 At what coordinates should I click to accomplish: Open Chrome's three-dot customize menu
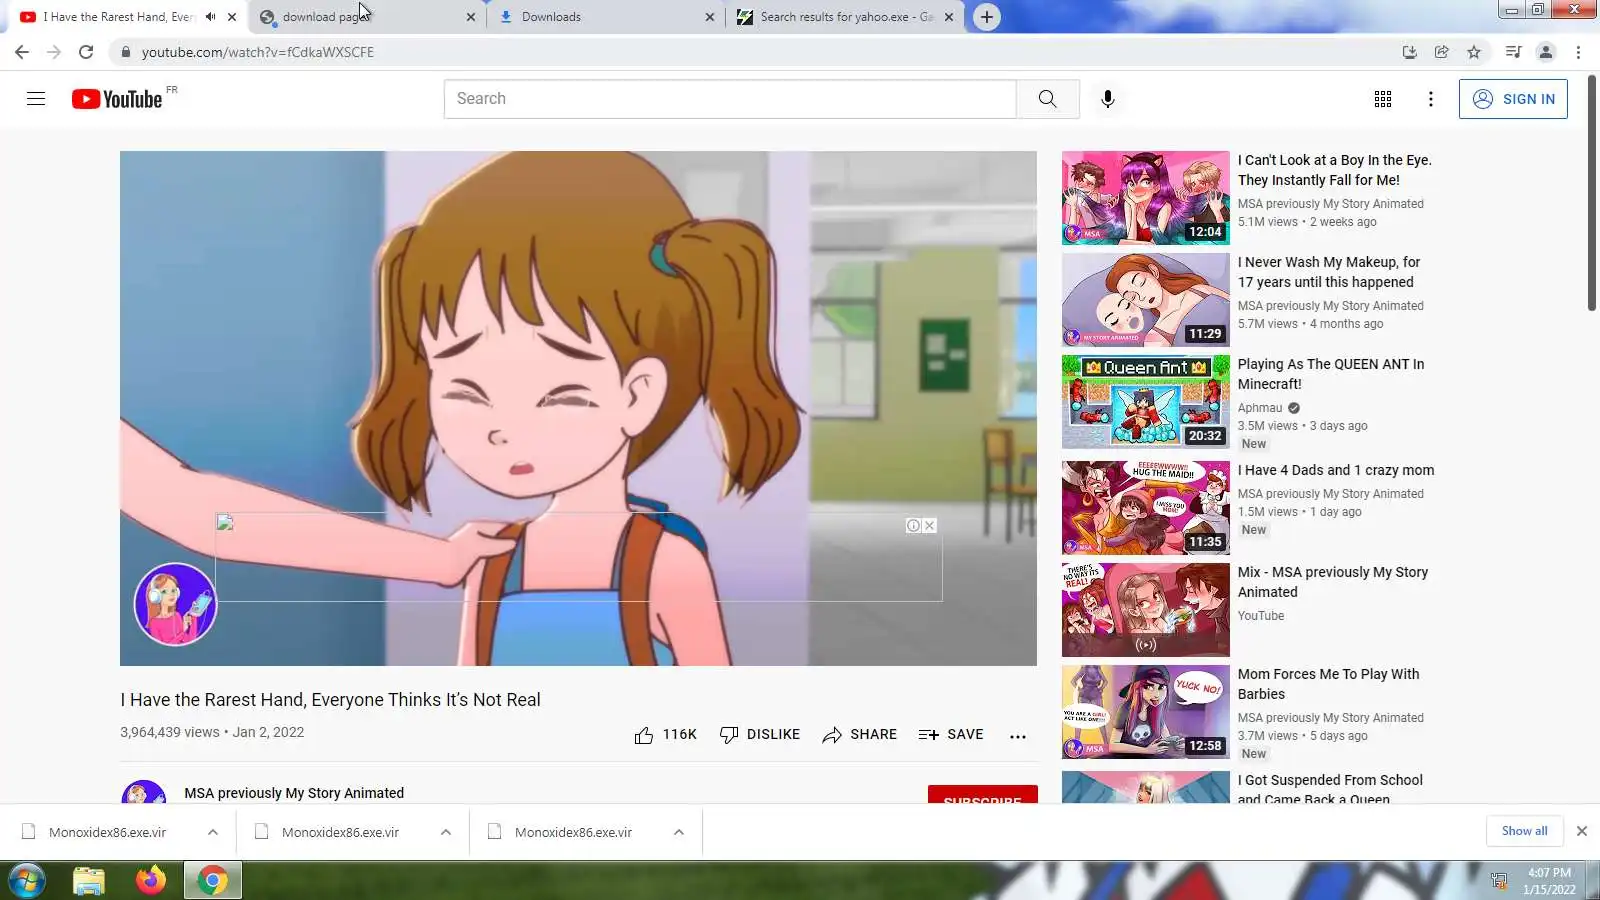(x=1579, y=52)
